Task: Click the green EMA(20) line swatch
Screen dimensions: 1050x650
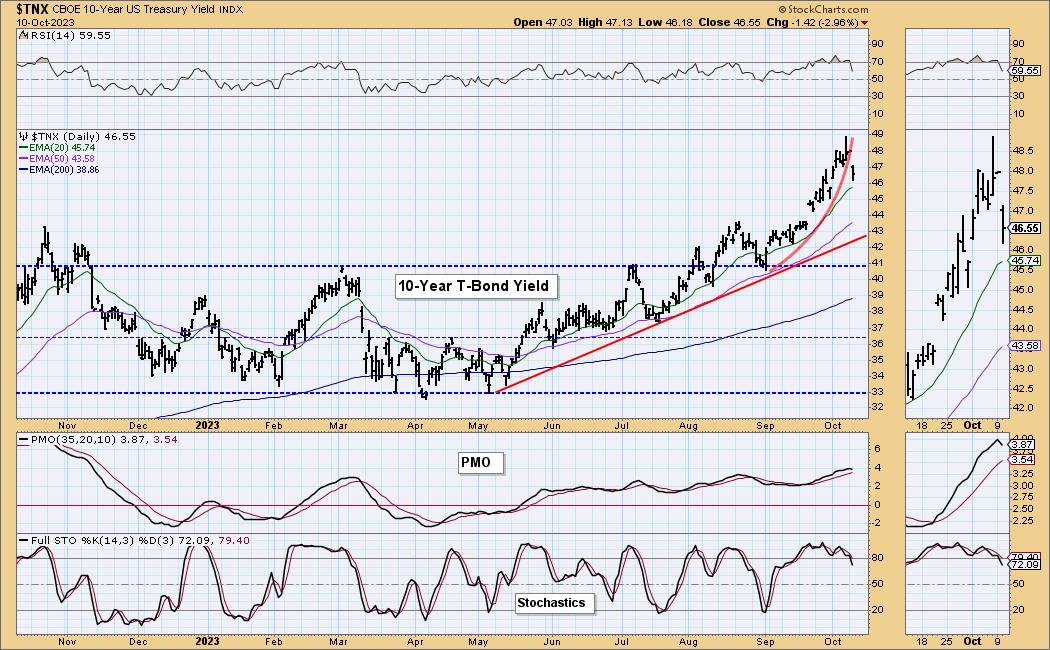Action: [23, 147]
